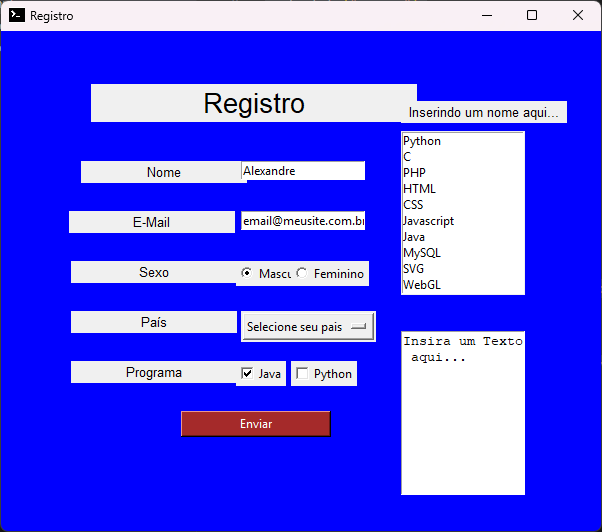Click the 'Inserindo um nome aqui...' label
Image resolution: width=602 pixels, height=532 pixels.
click(x=484, y=112)
